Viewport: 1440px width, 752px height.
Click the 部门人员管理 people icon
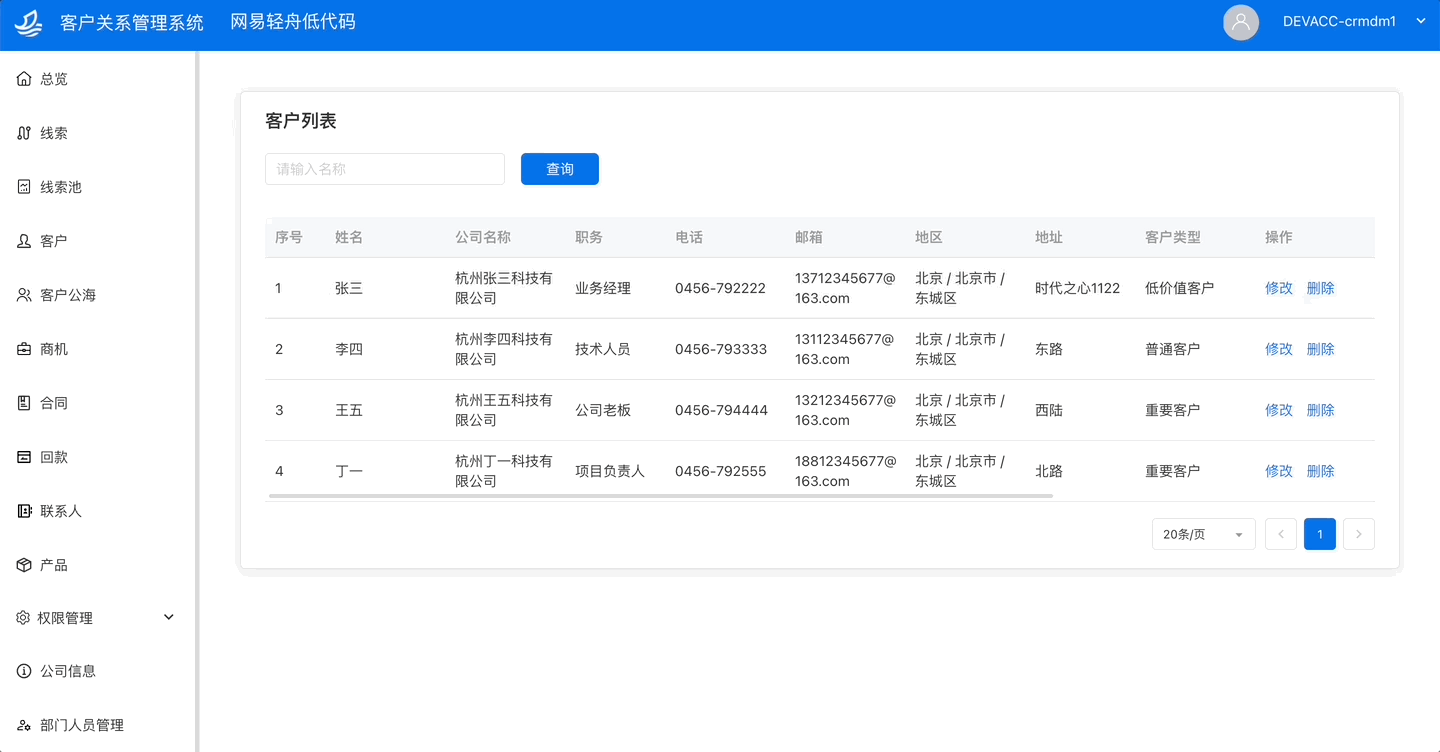[24, 725]
